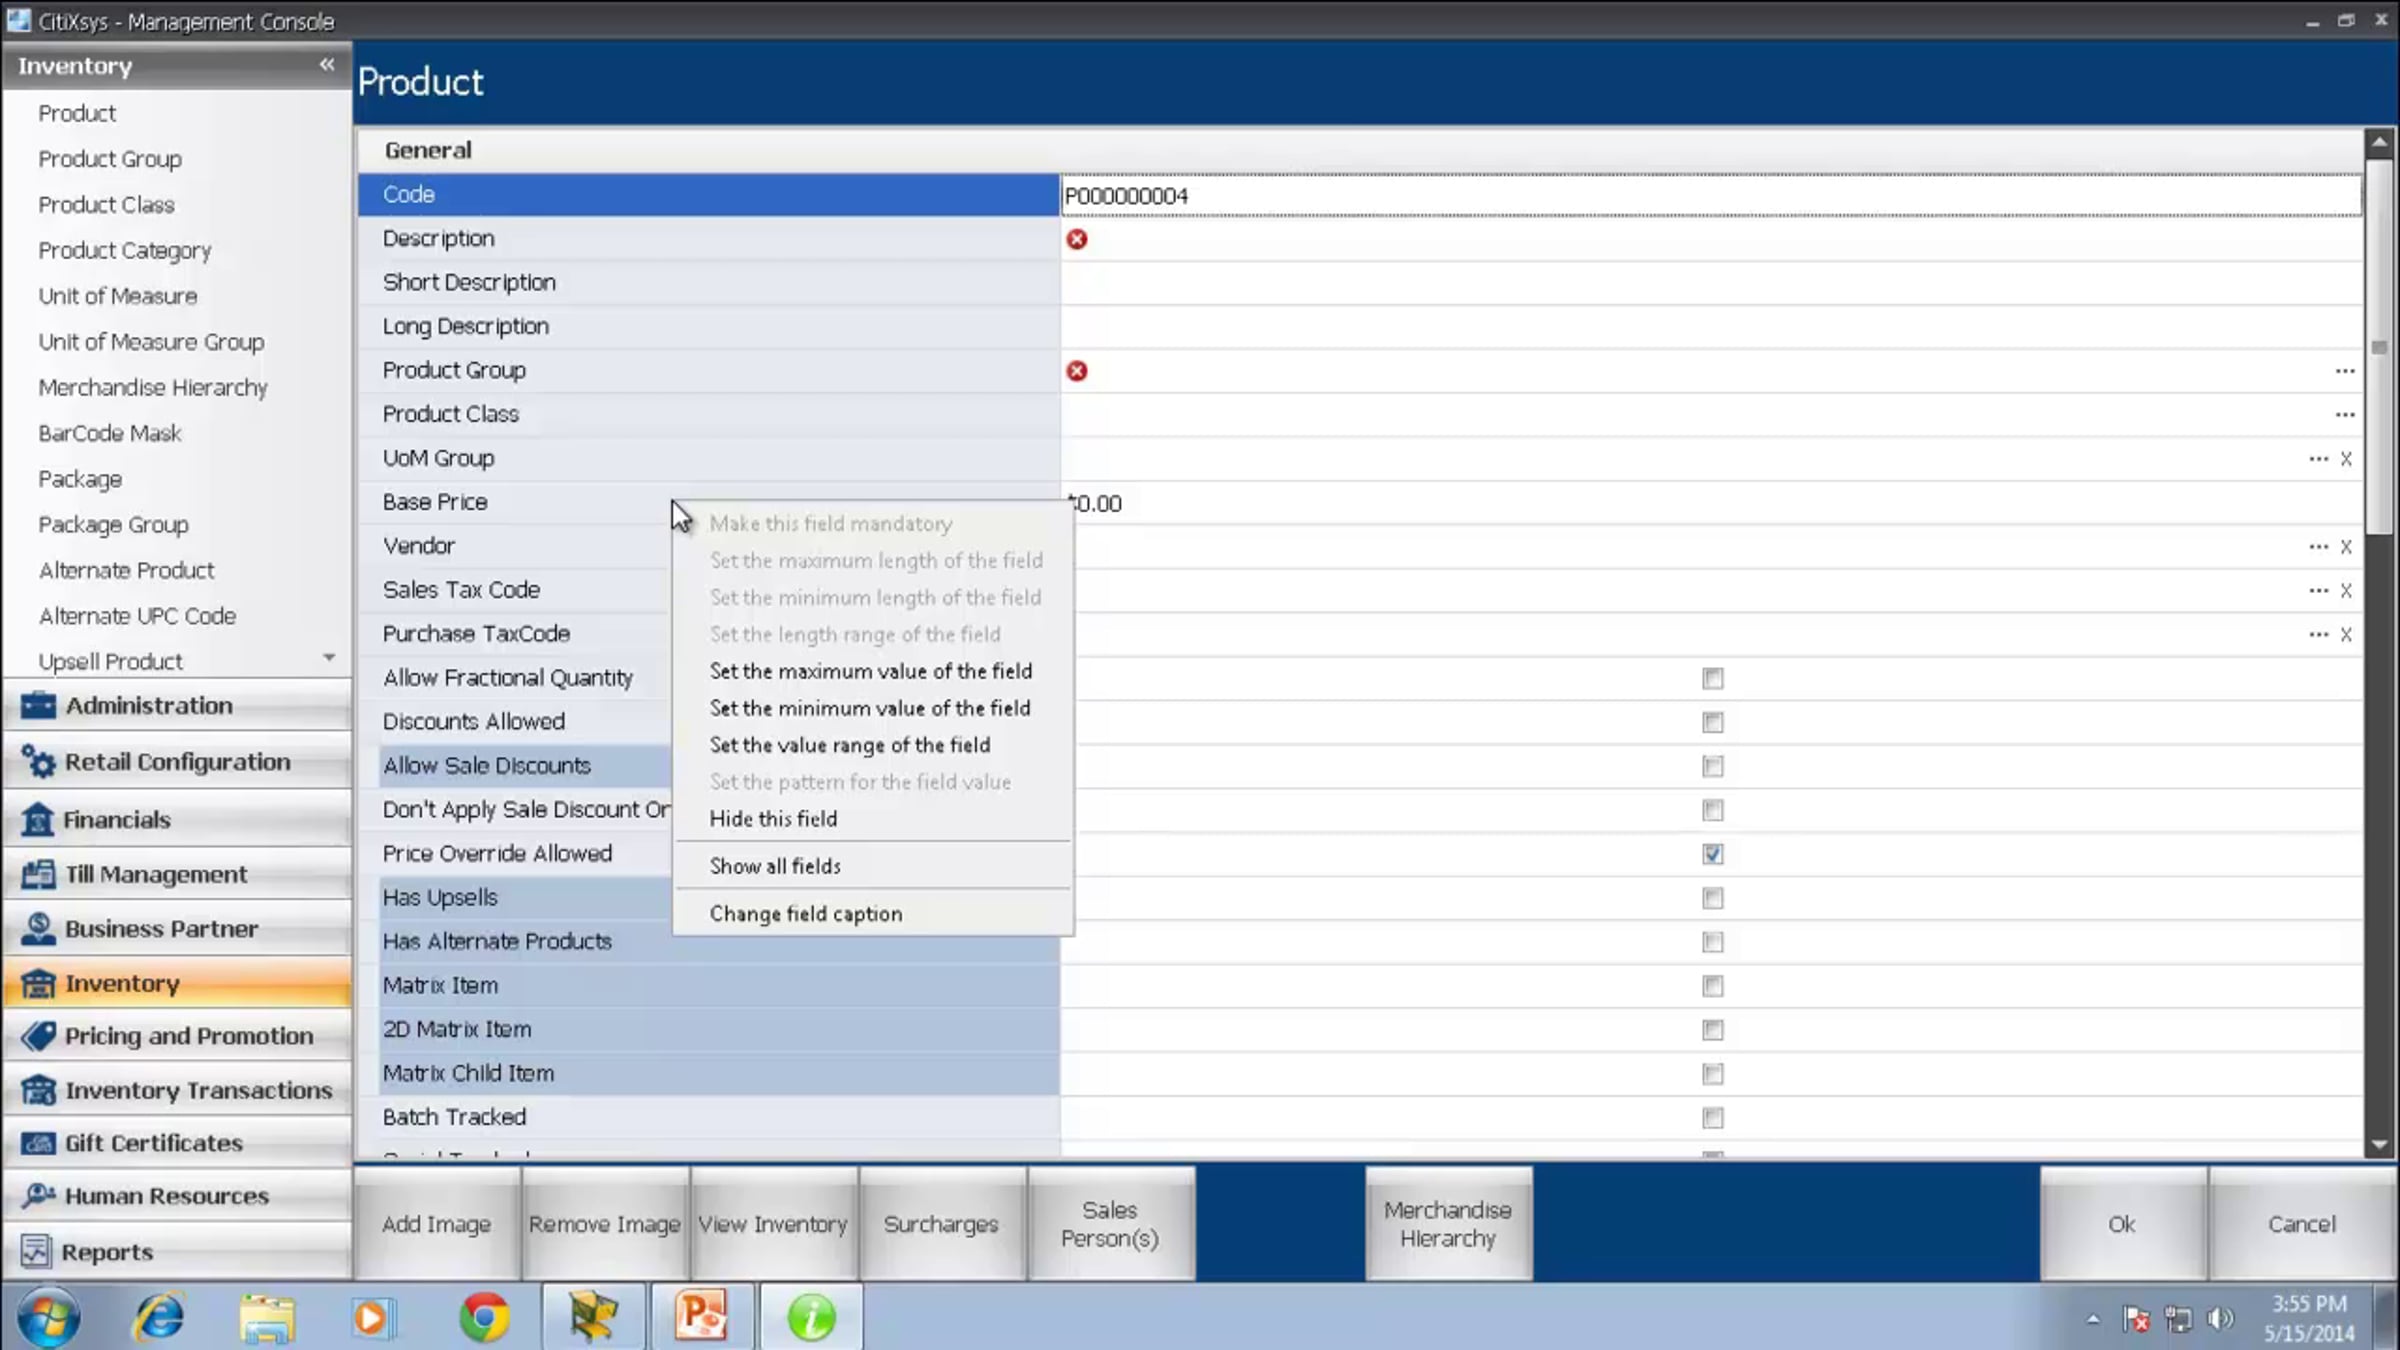Choose Hide this field menu entry
This screenshot has height=1350, width=2400.
coord(773,819)
